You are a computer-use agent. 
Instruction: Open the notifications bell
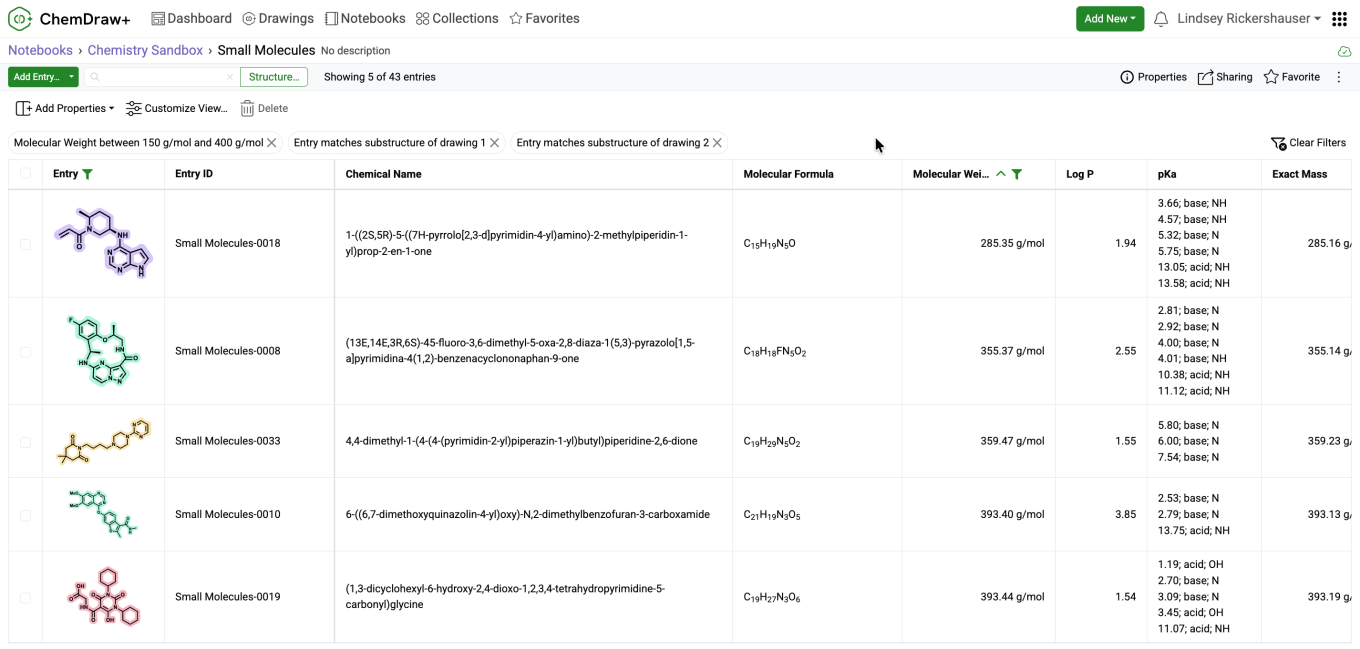(1161, 19)
